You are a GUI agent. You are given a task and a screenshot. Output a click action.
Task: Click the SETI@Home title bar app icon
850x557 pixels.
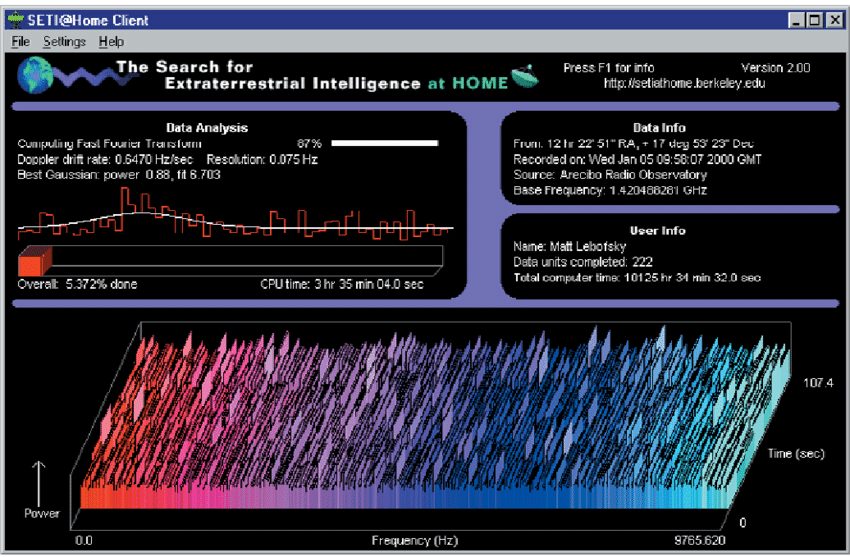[16, 20]
